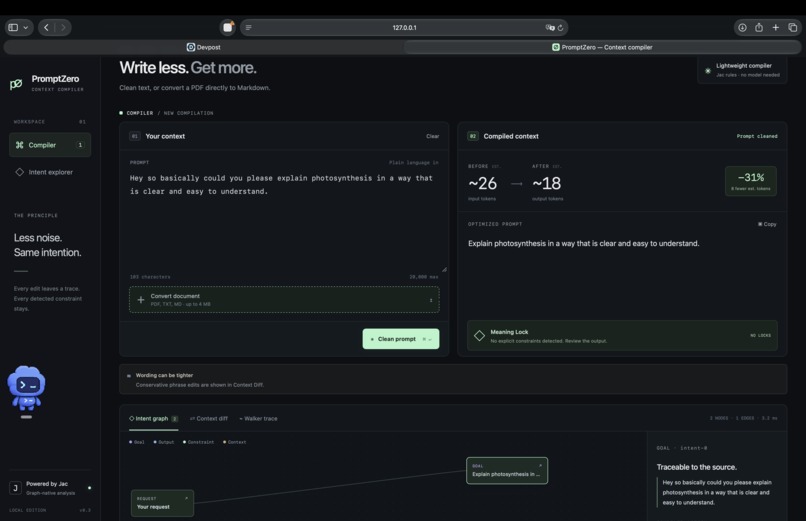Click the Constraint legend dot
This screenshot has width=806, height=521.
tap(184, 442)
